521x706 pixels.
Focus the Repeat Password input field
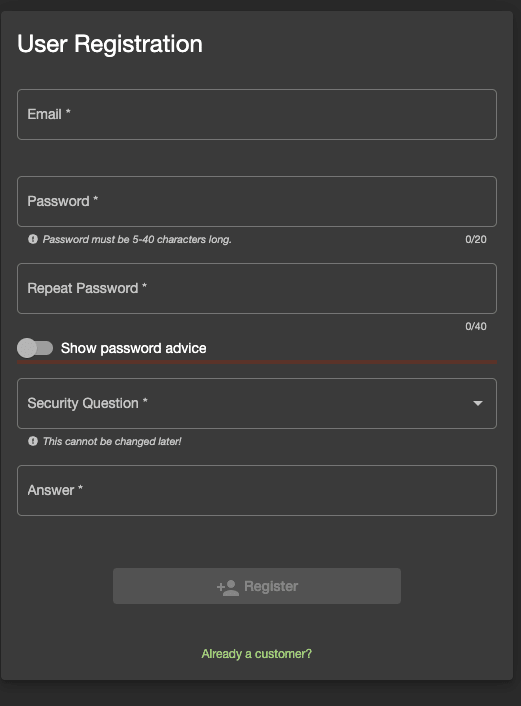257,288
